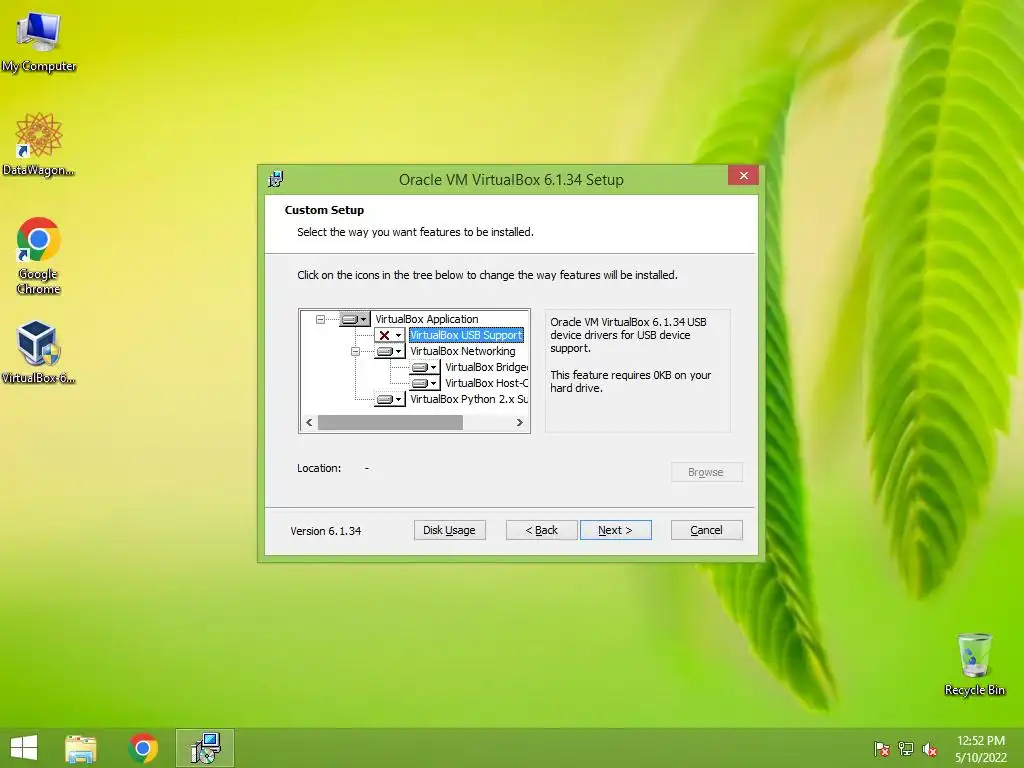The image size is (1024, 768).
Task: Select the Google Chrome desktop shortcut
Action: coord(39,256)
